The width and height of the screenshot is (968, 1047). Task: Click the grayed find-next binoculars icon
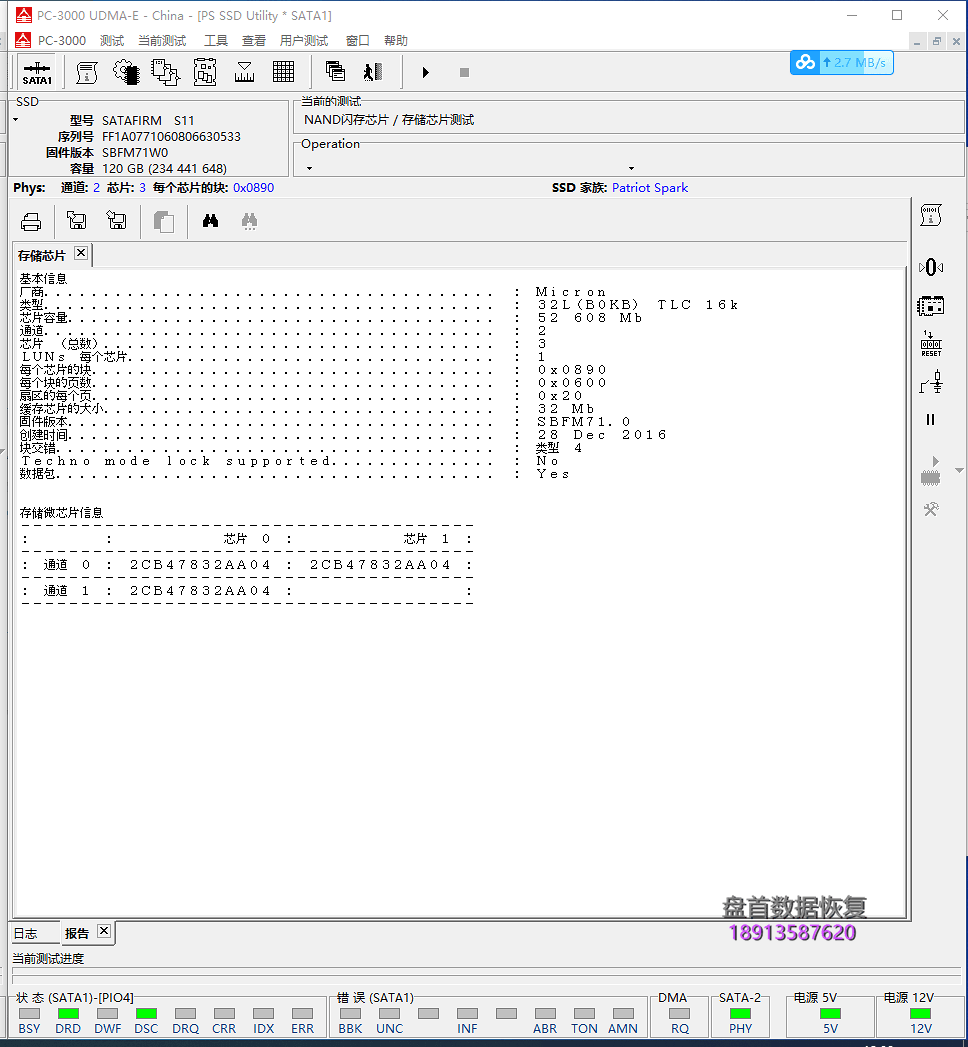click(250, 221)
